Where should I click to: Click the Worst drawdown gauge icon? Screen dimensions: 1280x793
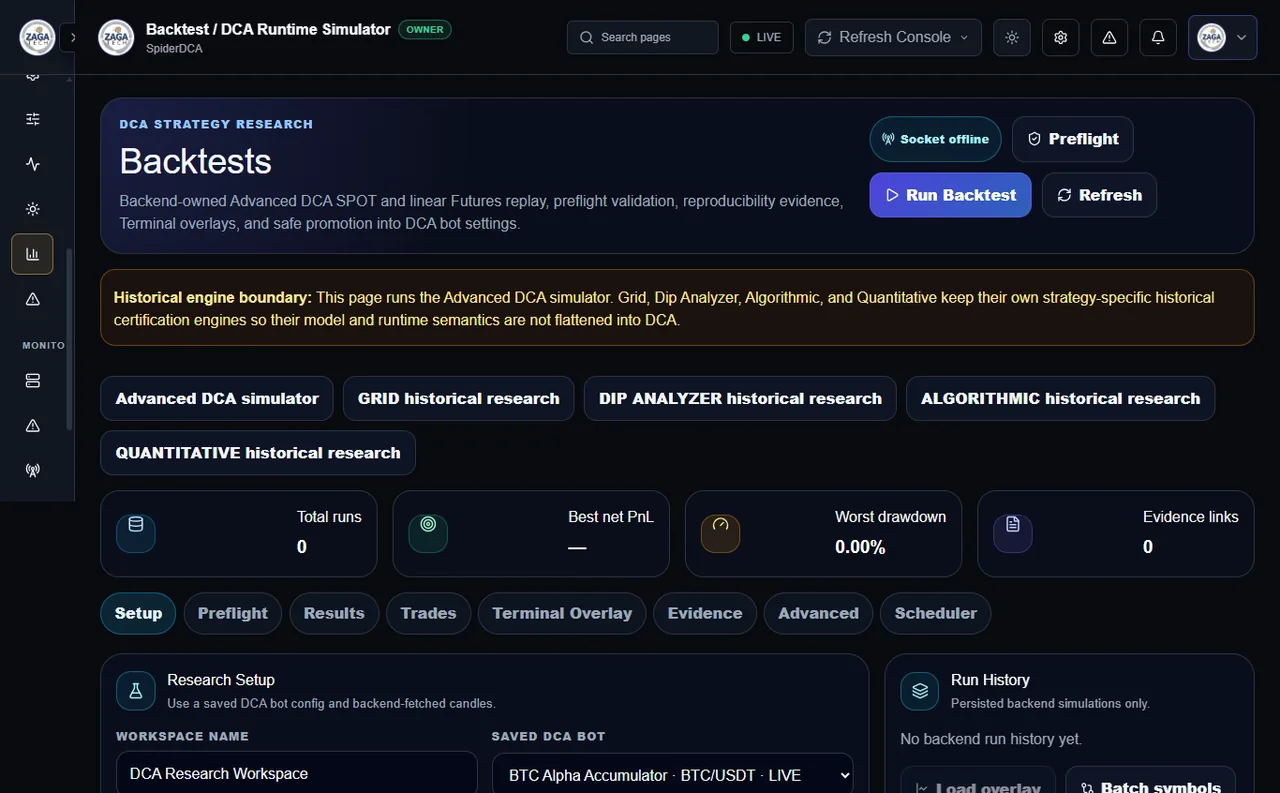(720, 534)
